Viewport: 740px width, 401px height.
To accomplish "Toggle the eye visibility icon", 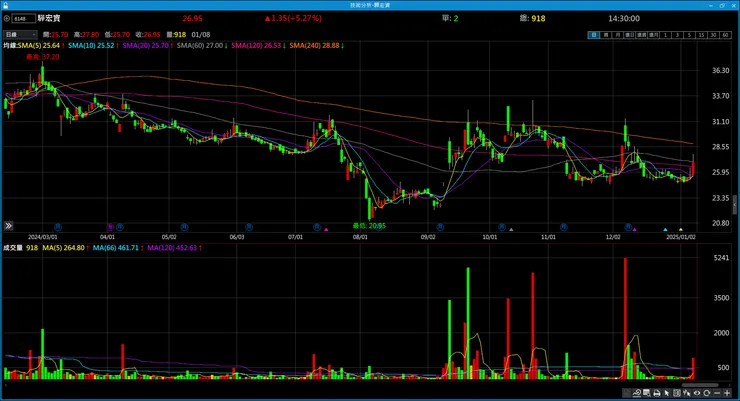I will [x=697, y=393].
